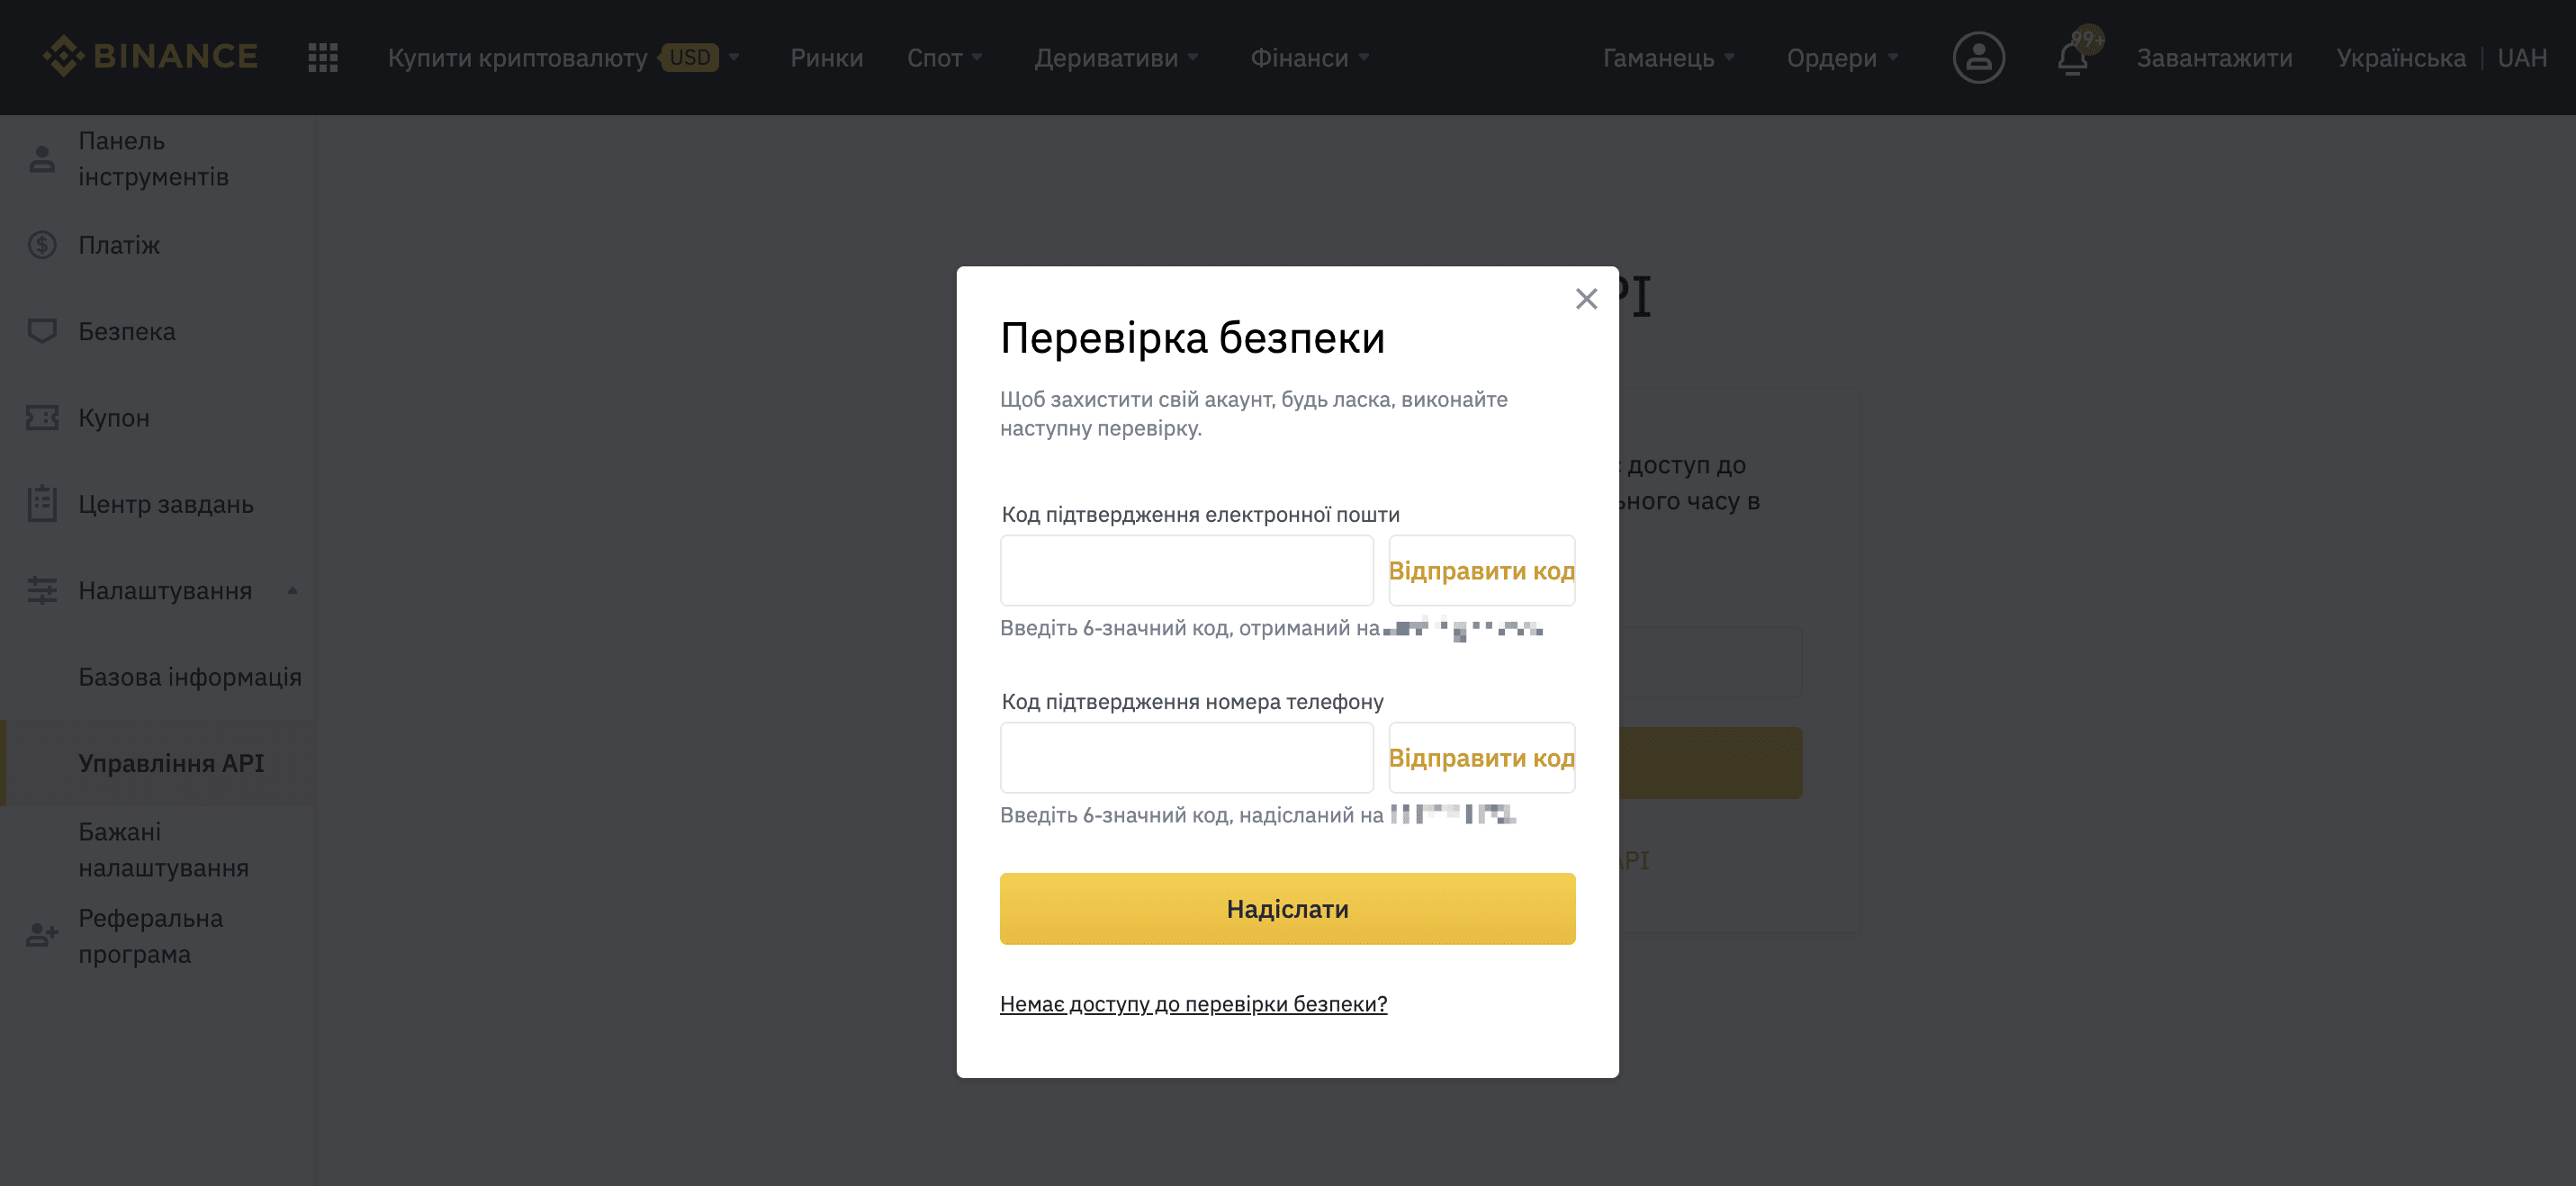Open Немає доступу до перевірки безпеки link
The width and height of the screenshot is (2576, 1186).
1193,1003
